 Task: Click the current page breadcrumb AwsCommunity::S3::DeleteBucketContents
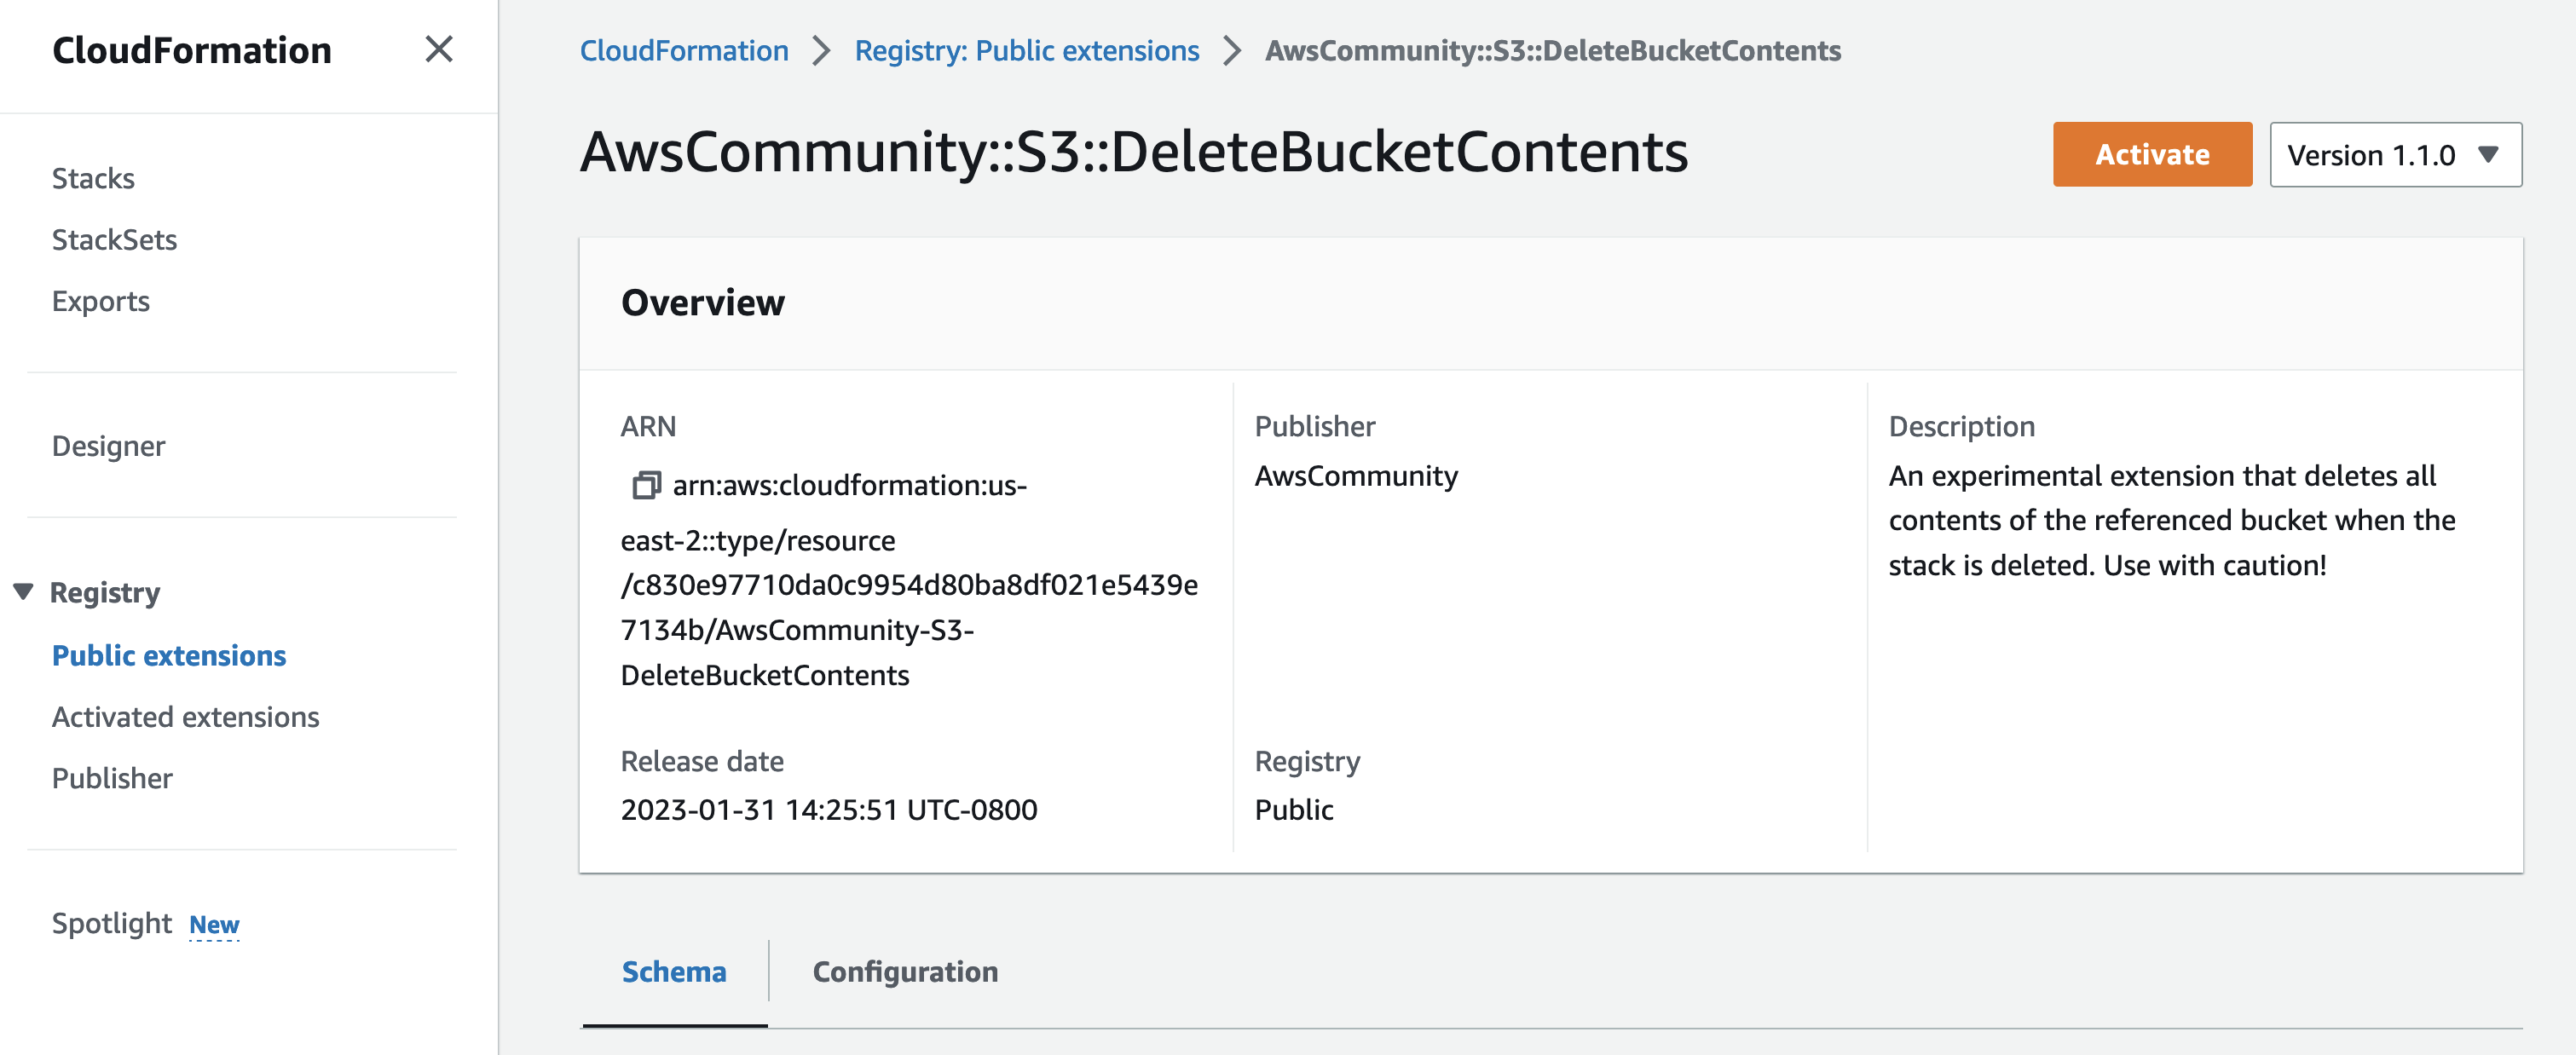point(1553,51)
